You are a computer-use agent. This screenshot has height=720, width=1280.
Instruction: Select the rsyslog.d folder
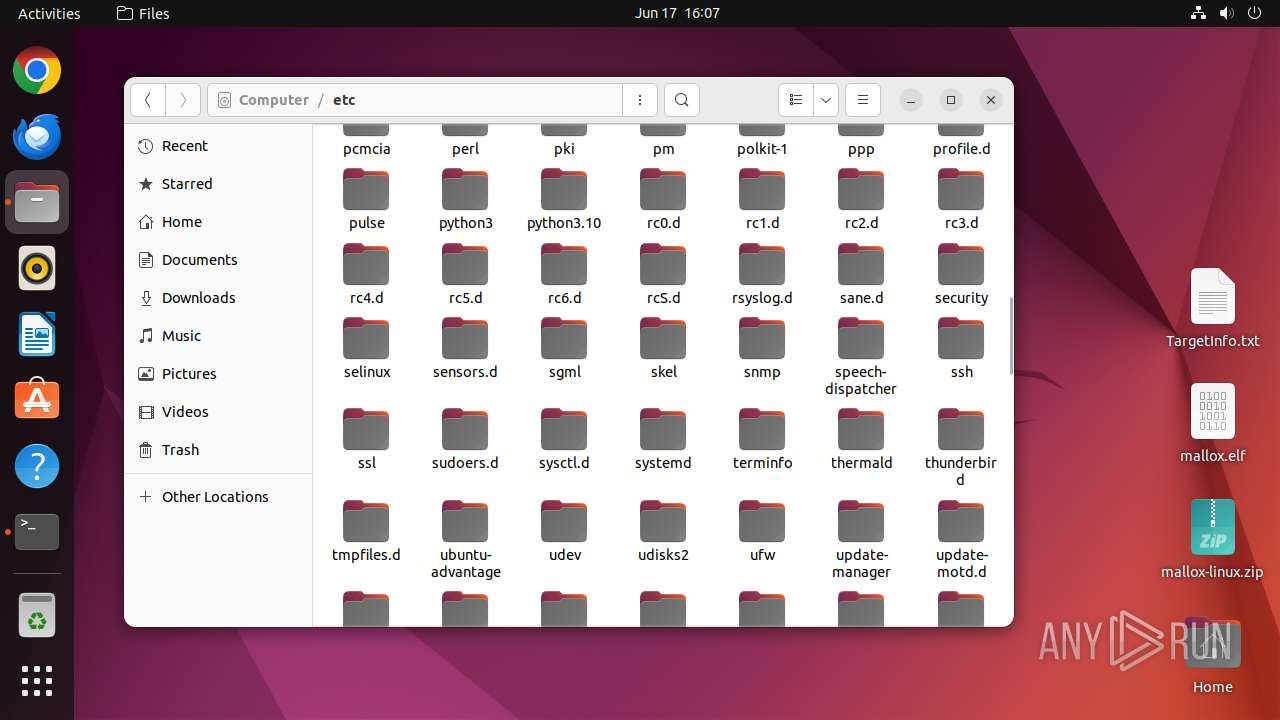coord(762,276)
